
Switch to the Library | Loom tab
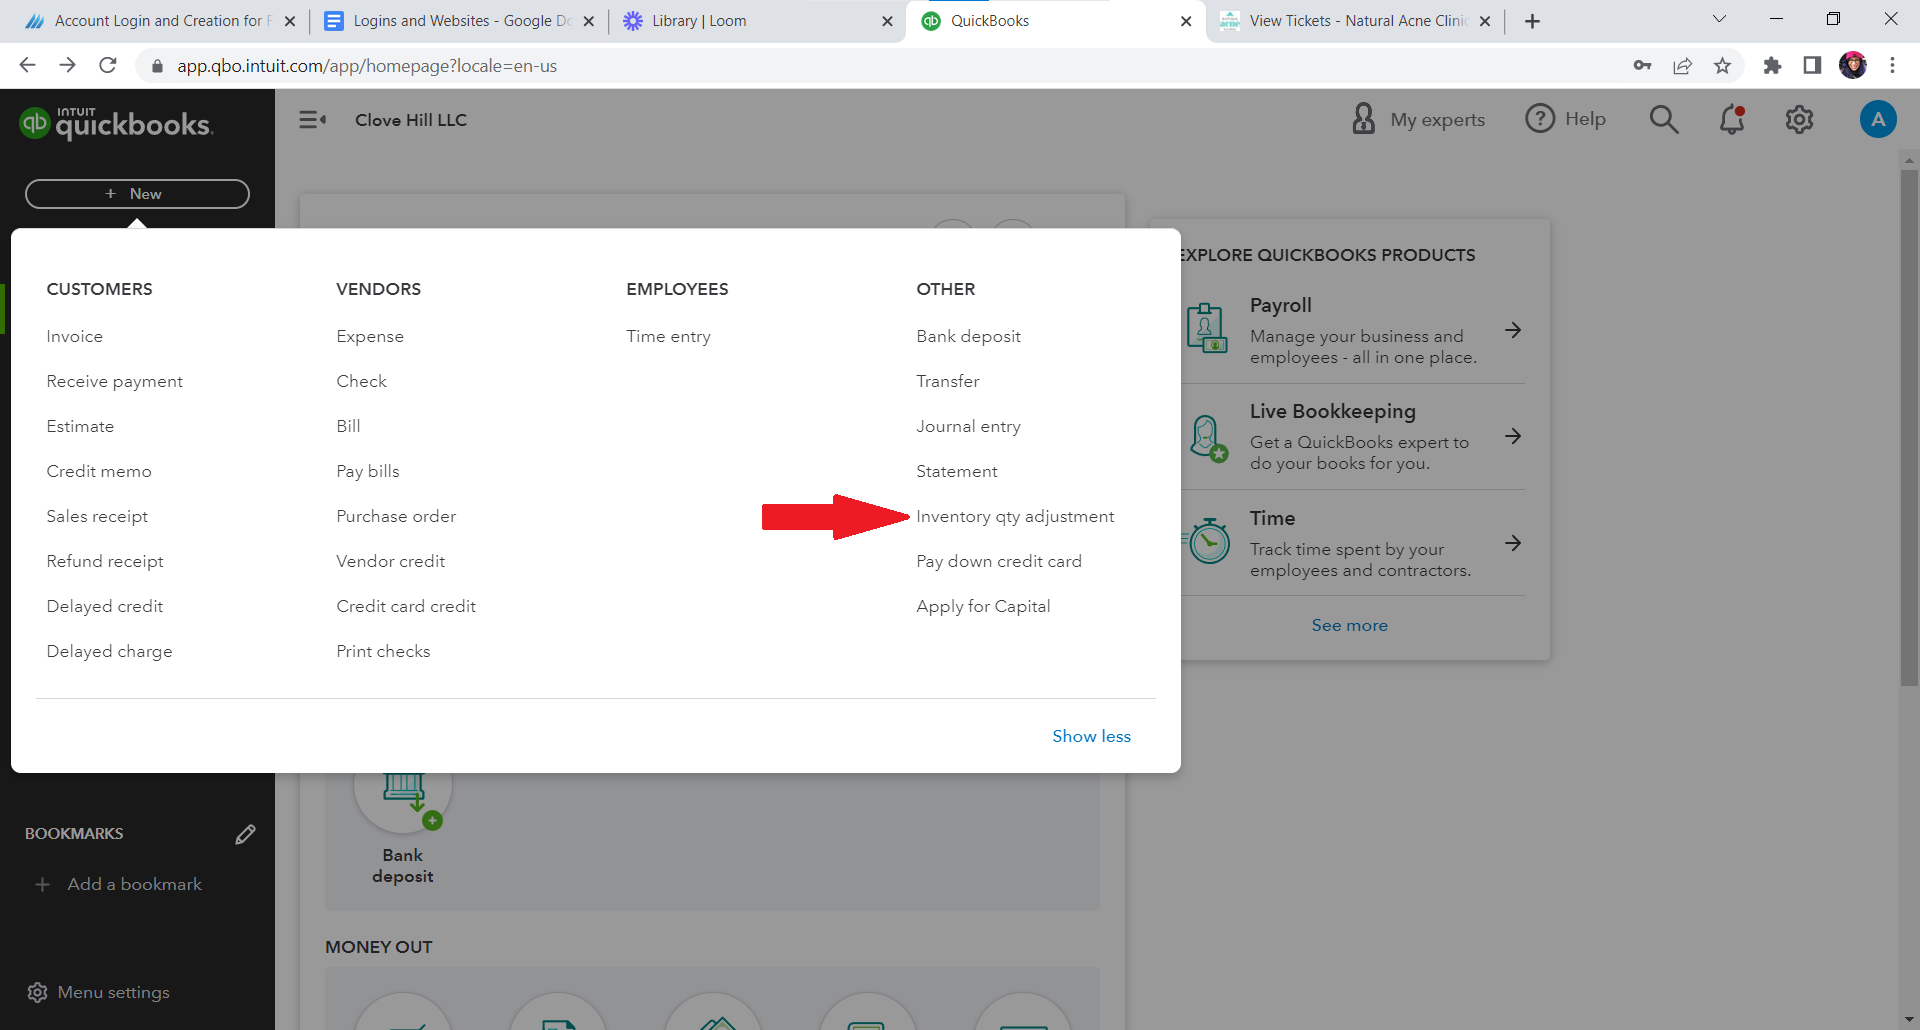pos(756,21)
